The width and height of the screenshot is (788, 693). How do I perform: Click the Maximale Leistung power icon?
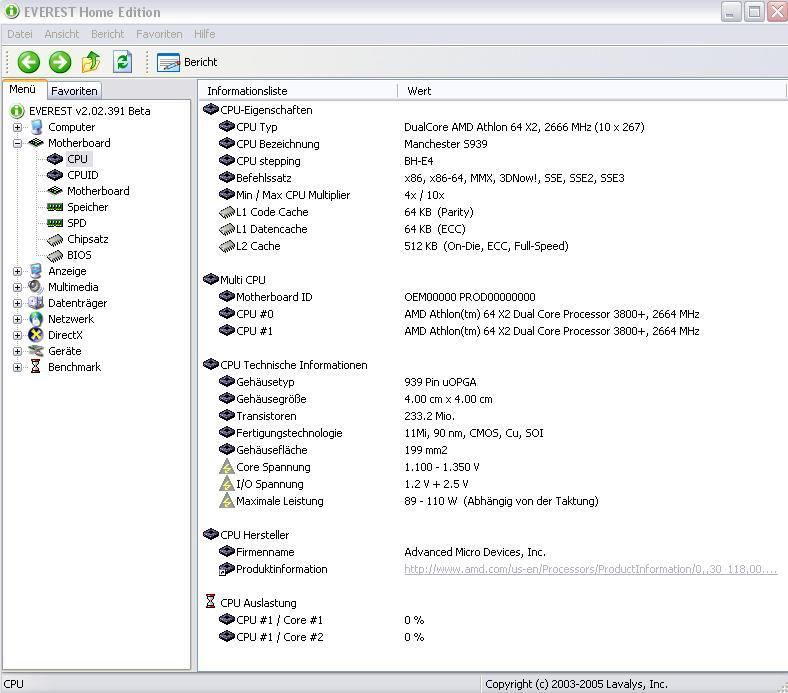227,501
